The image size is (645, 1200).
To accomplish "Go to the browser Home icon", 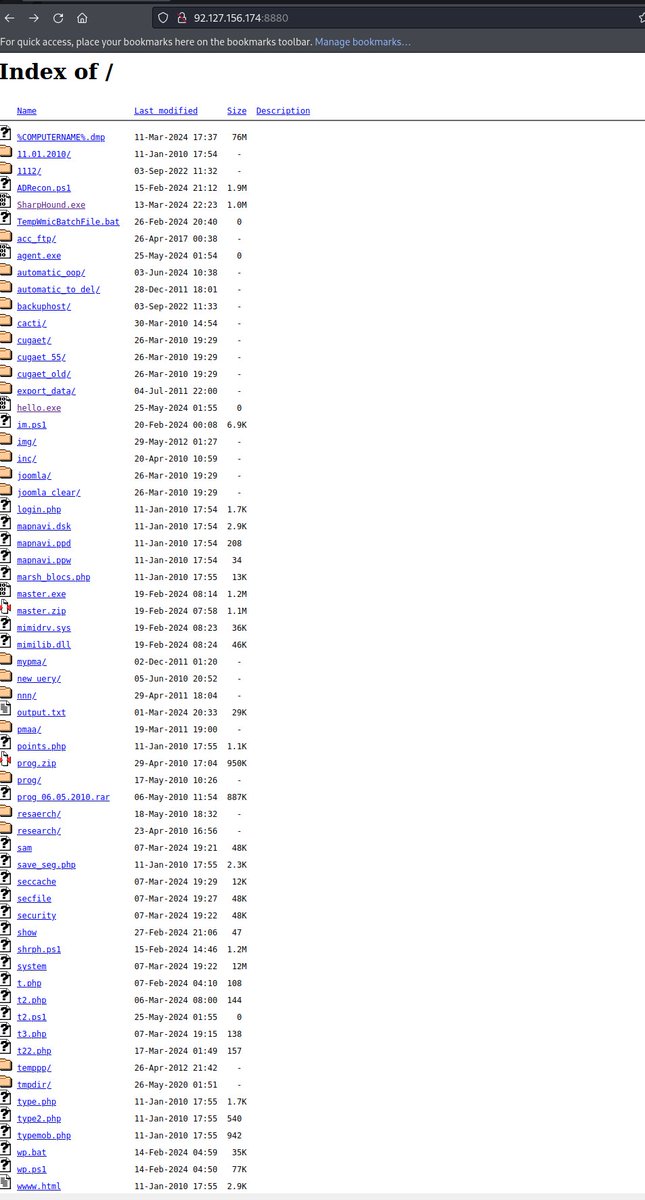I will click(82, 17).
